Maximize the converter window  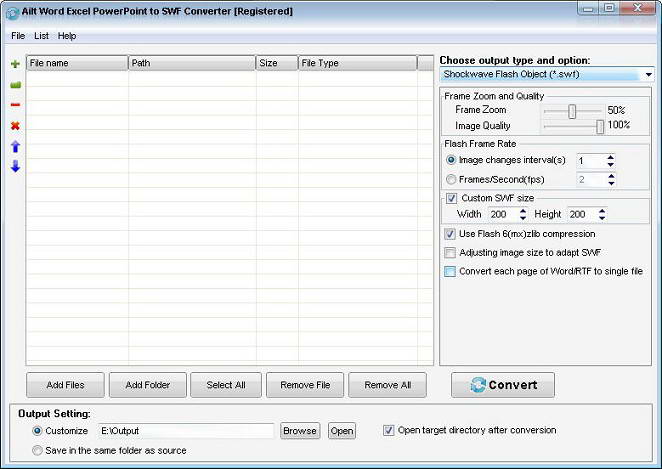coord(609,8)
